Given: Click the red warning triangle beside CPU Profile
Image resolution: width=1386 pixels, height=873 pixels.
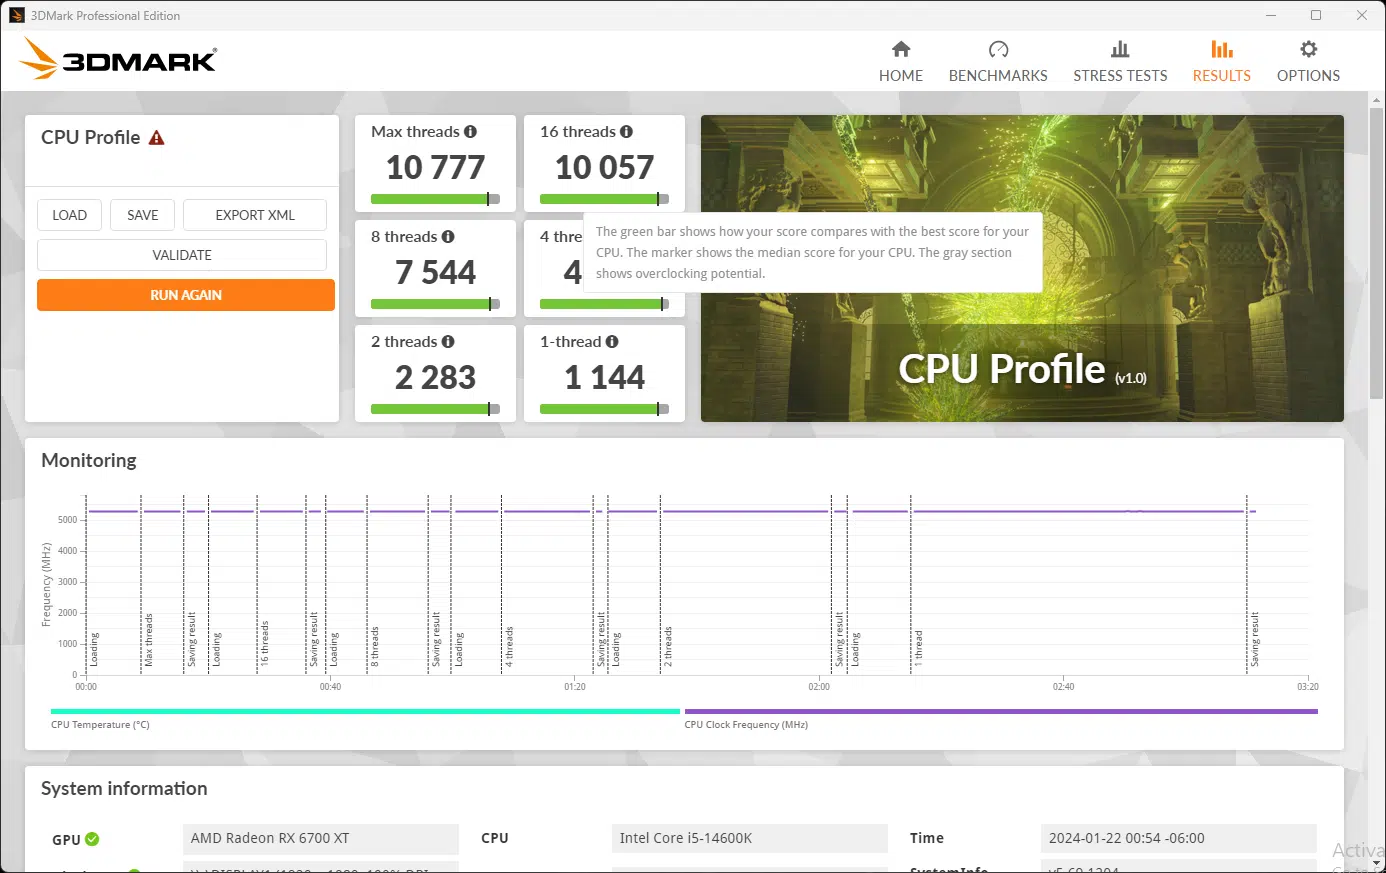Looking at the screenshot, I should [156, 138].
